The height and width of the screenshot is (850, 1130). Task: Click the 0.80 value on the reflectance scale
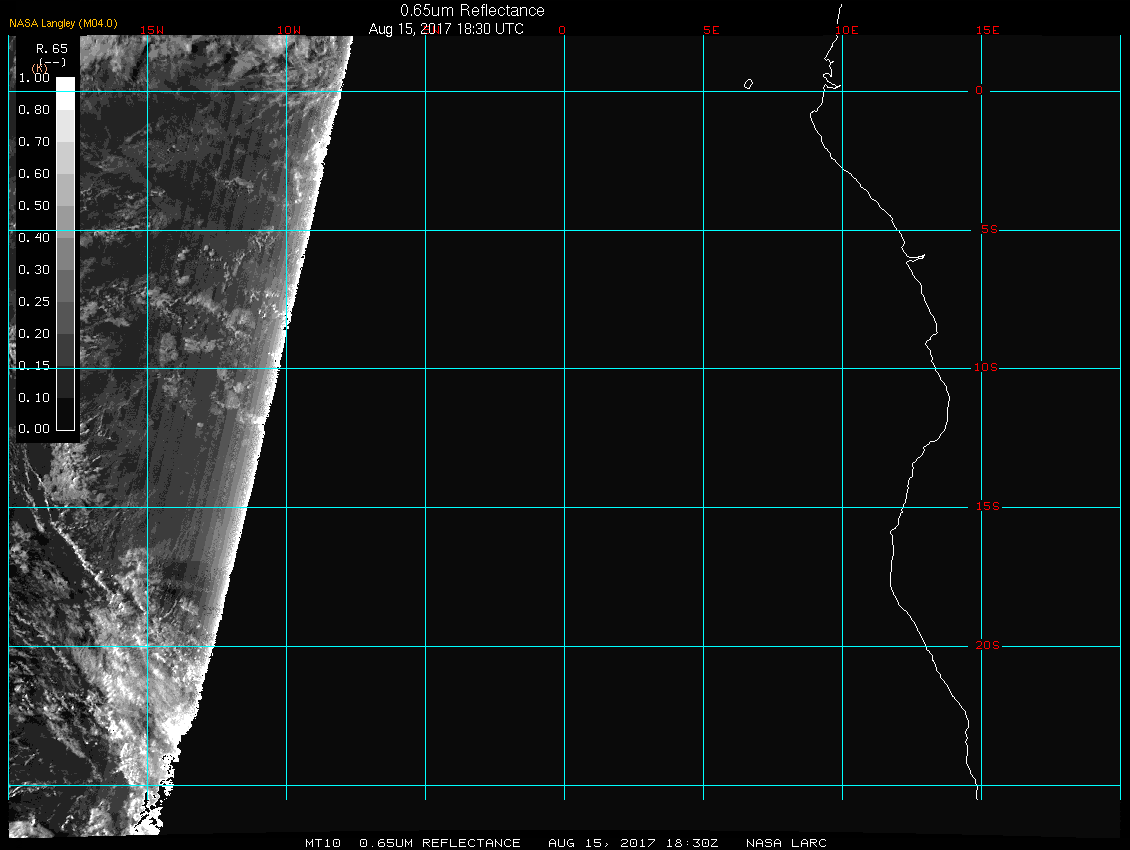pos(34,110)
